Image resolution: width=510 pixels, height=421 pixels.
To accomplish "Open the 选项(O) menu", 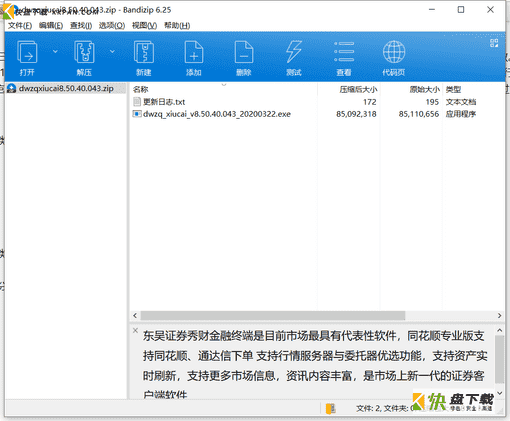I will point(112,25).
